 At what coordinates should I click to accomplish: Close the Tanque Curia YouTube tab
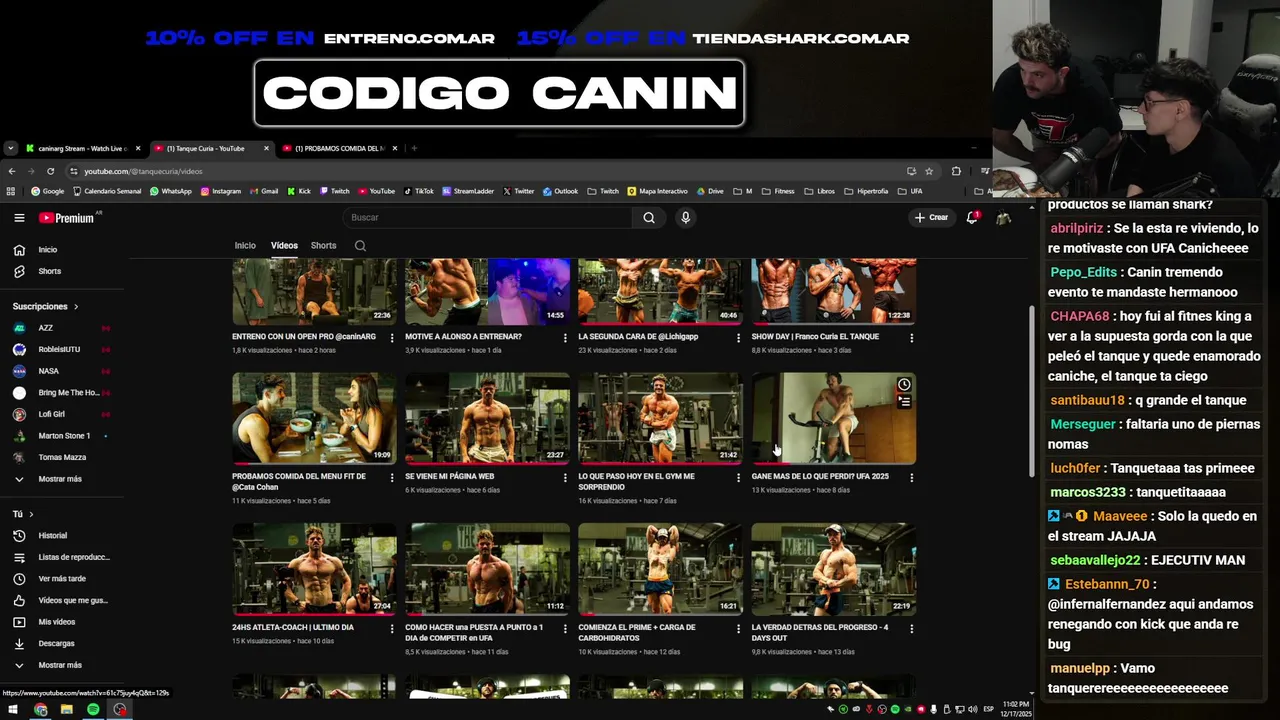266,148
